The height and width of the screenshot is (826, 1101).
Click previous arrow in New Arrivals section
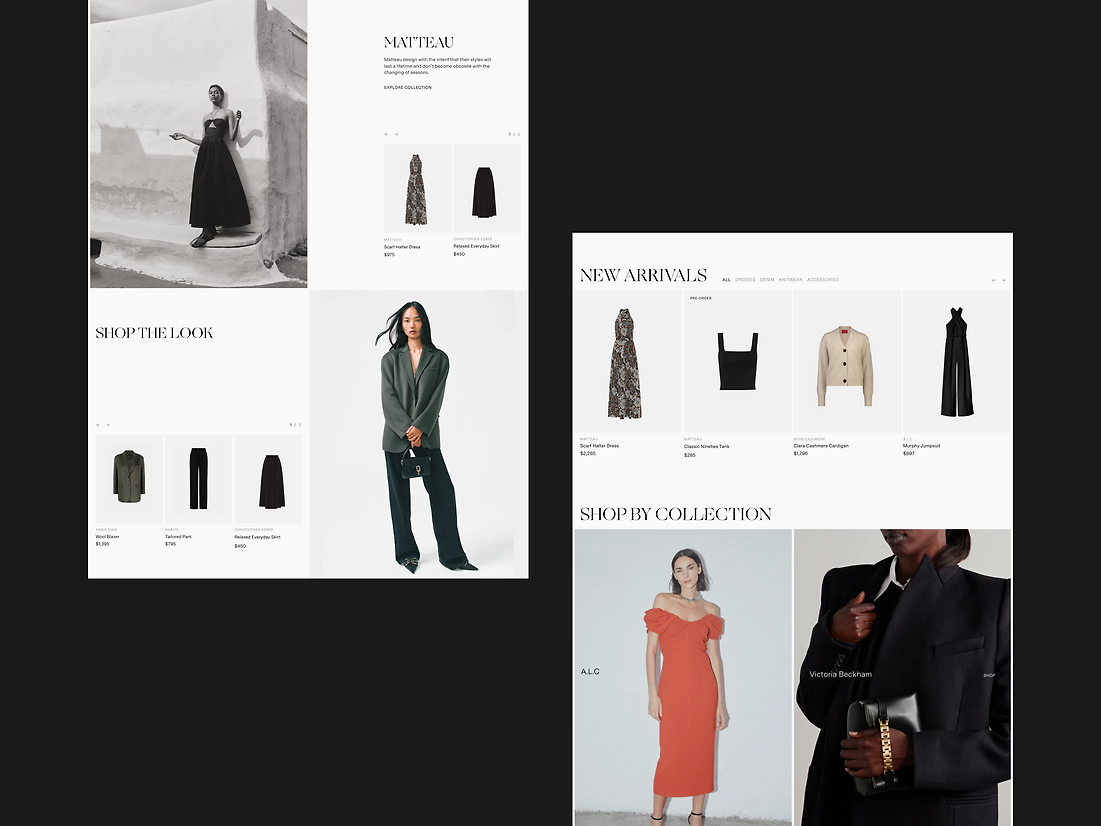pos(993,280)
